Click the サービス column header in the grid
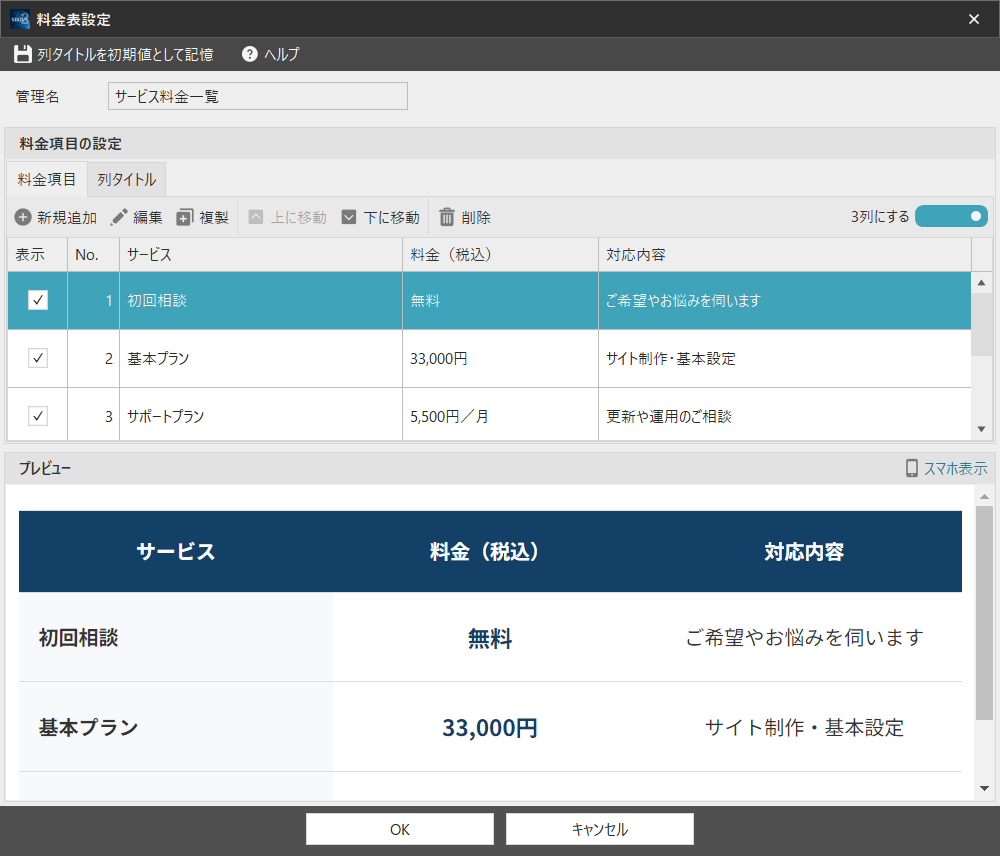This screenshot has height=856, width=1000. tap(261, 255)
